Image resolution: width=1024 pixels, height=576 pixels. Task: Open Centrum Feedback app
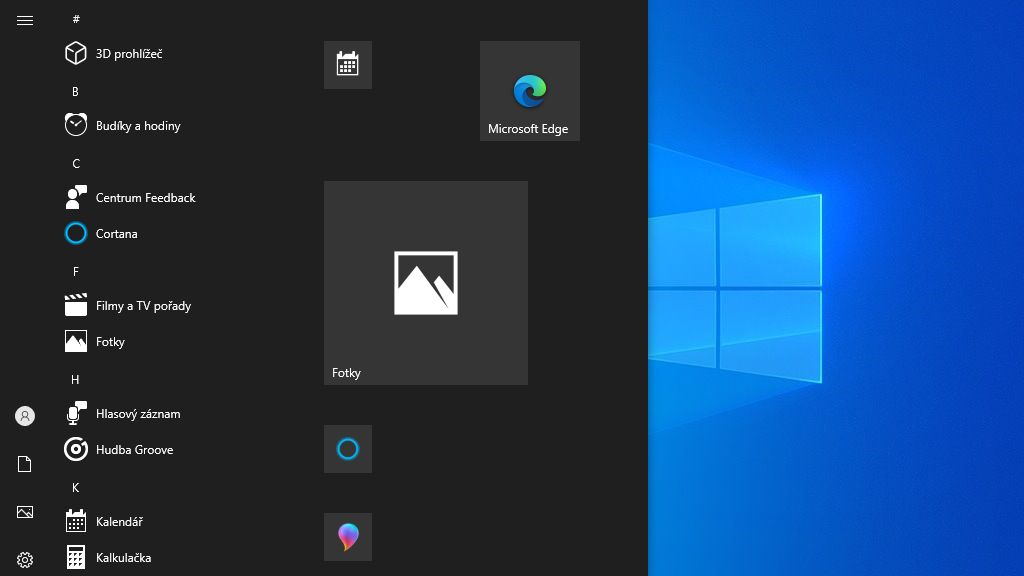[145, 198]
